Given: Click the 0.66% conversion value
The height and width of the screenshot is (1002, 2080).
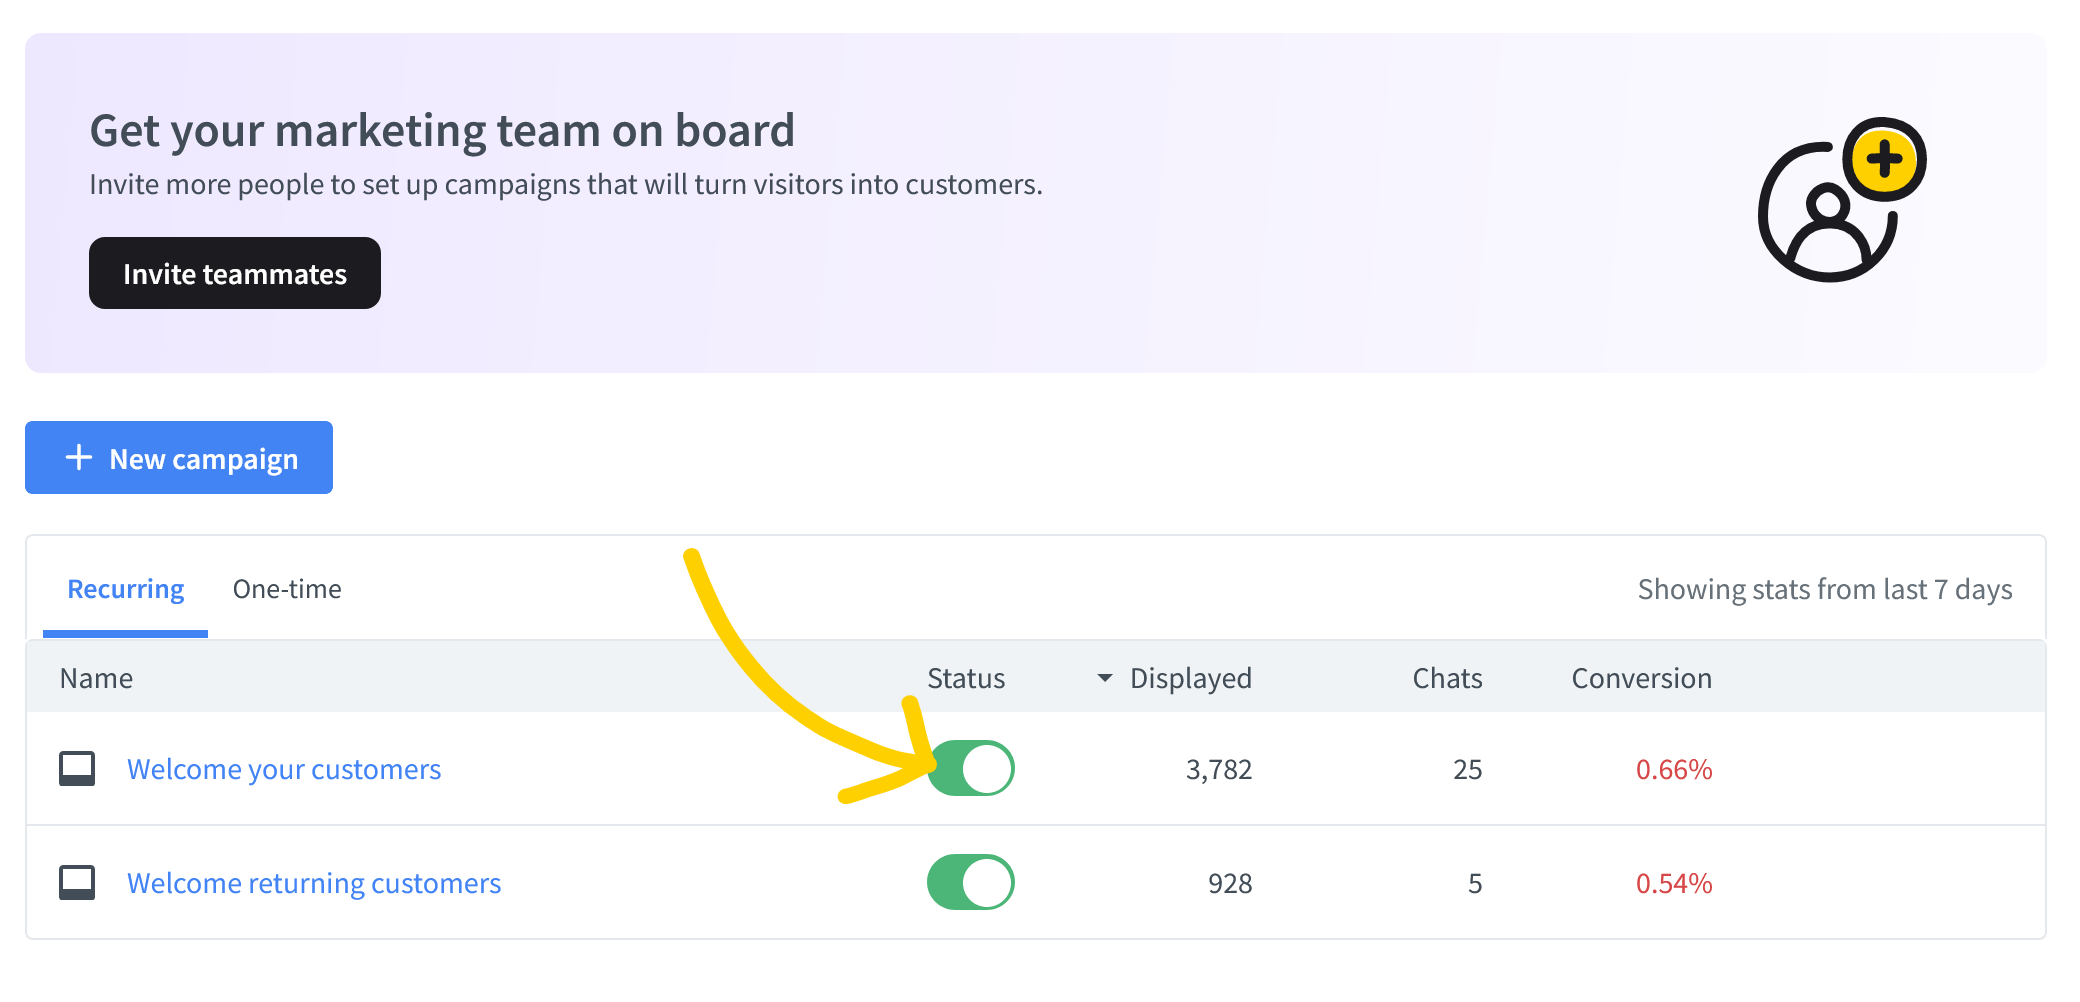Looking at the screenshot, I should pyautogui.click(x=1673, y=769).
